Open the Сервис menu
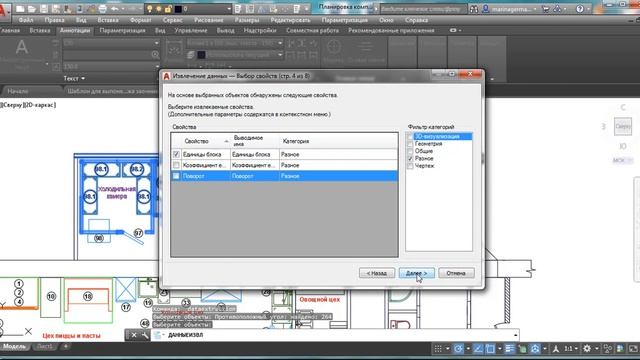640x360 pixels. point(172,20)
